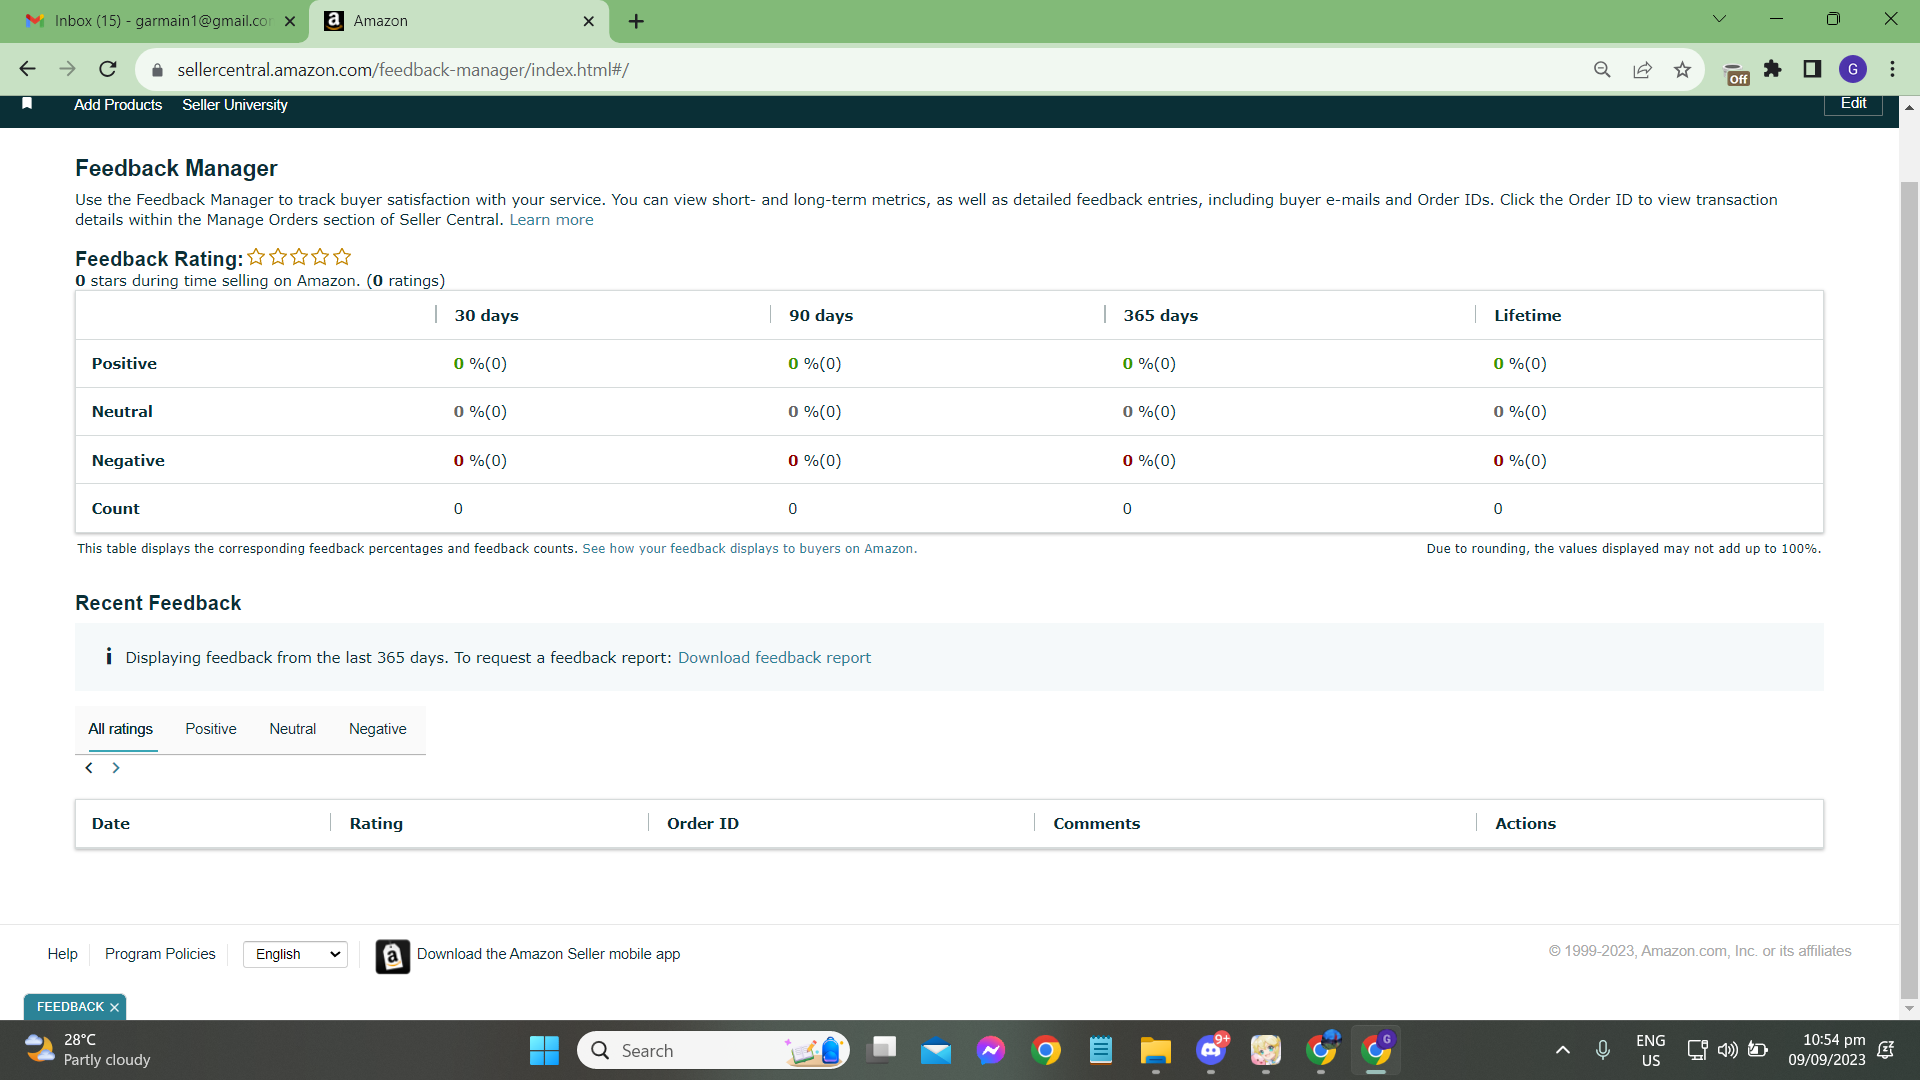This screenshot has height=1080, width=1920.
Task: Click the Edit button in header
Action: tap(1853, 103)
